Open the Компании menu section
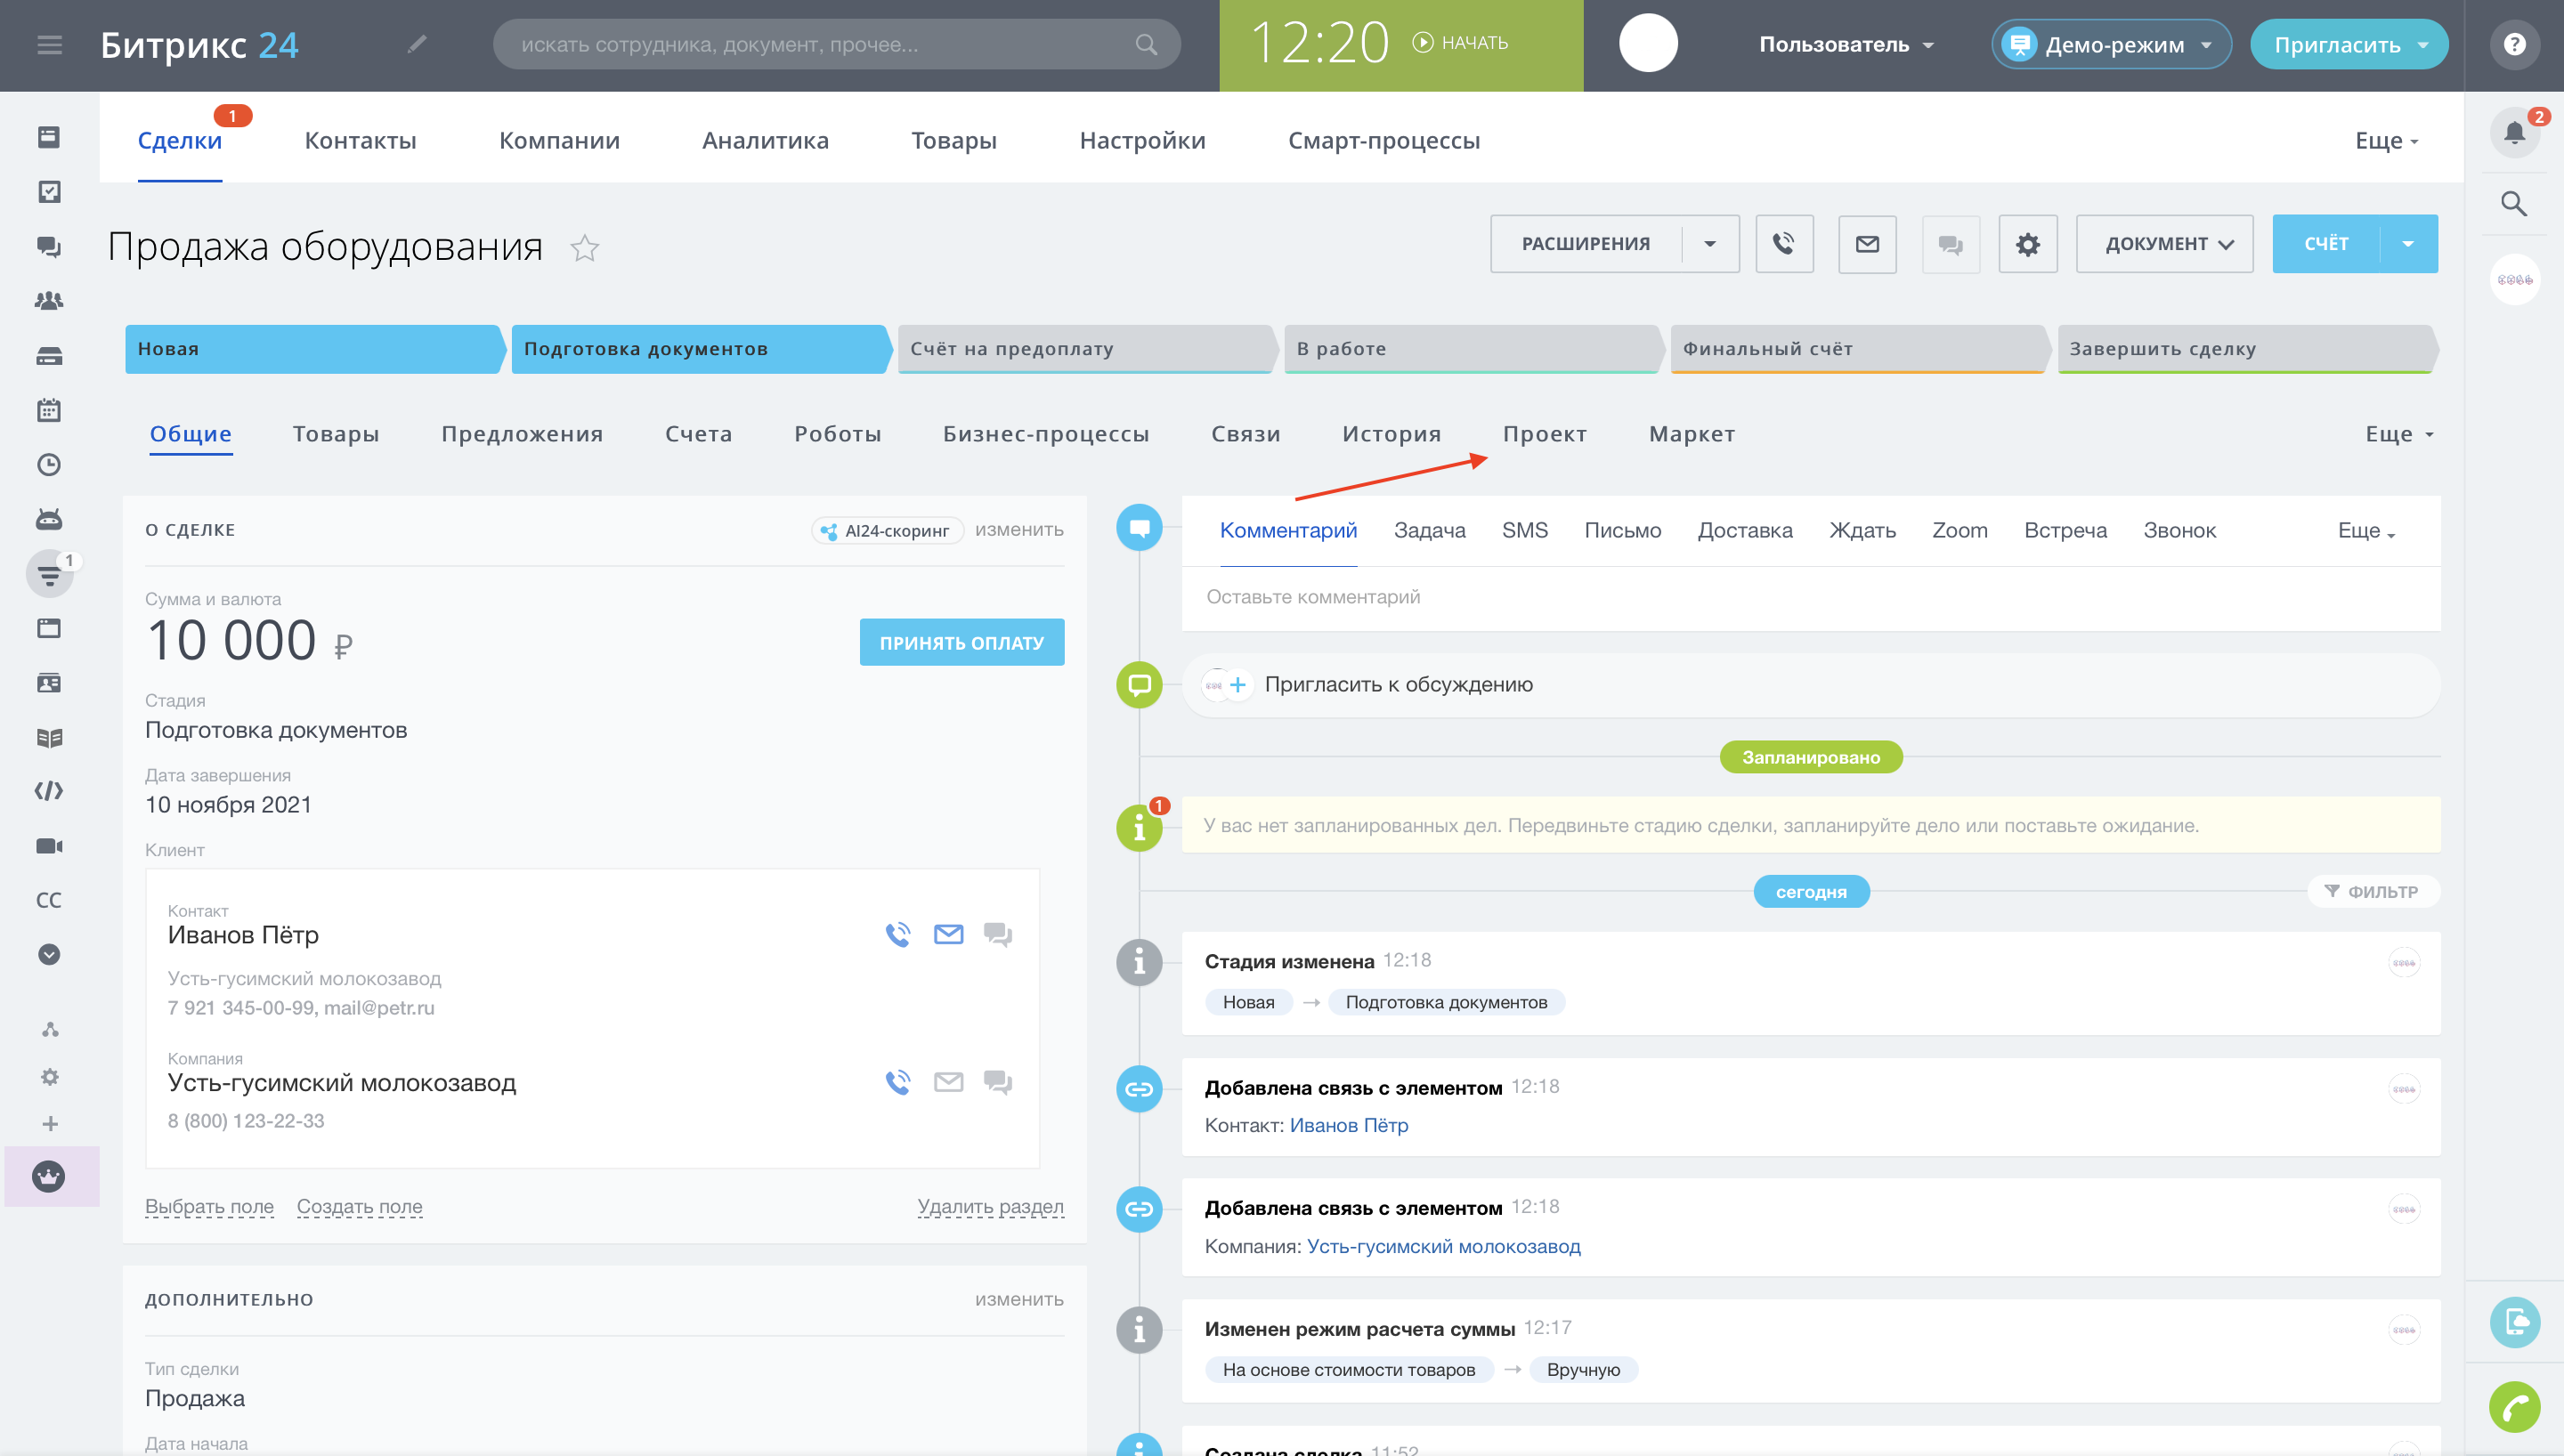 [x=559, y=141]
